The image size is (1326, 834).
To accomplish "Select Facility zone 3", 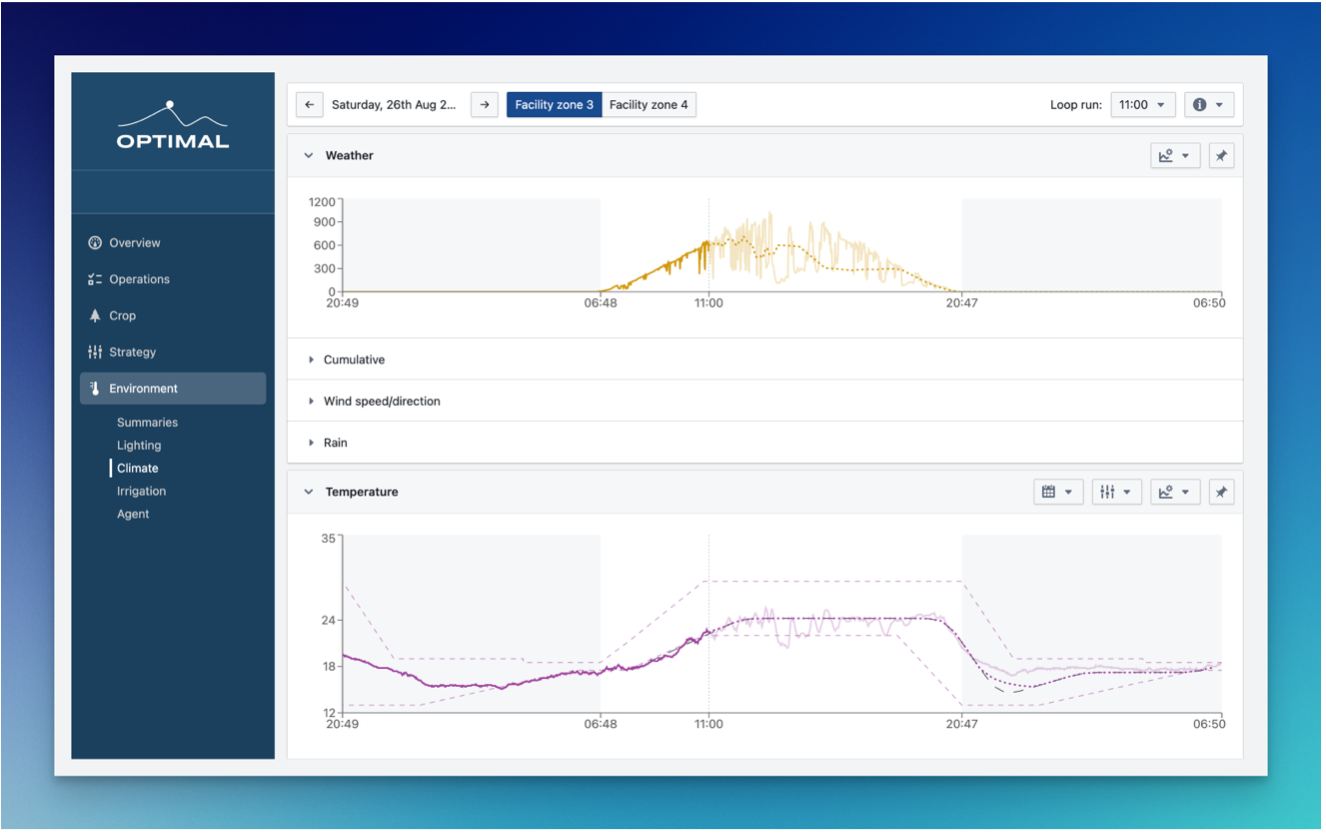I will 554,105.
